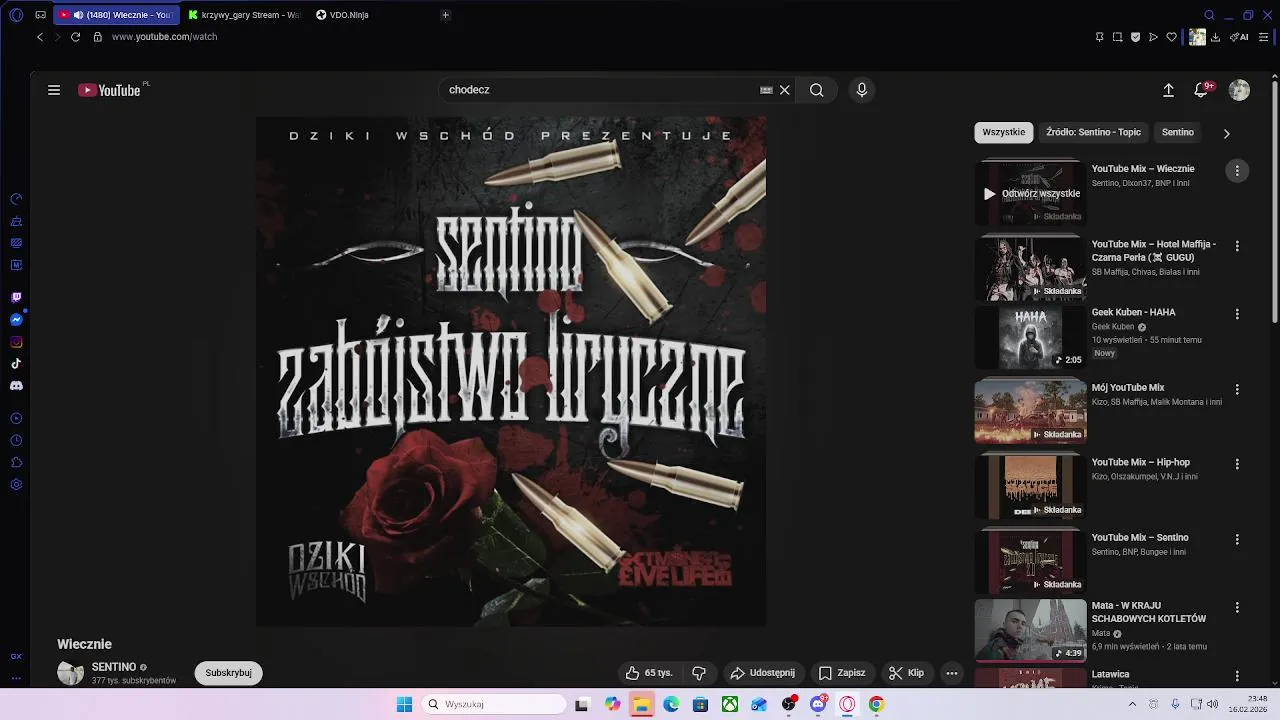Screen dimensions: 1280x720
Task: Open the Opera snapshot tool icon
Action: [x=1117, y=37]
